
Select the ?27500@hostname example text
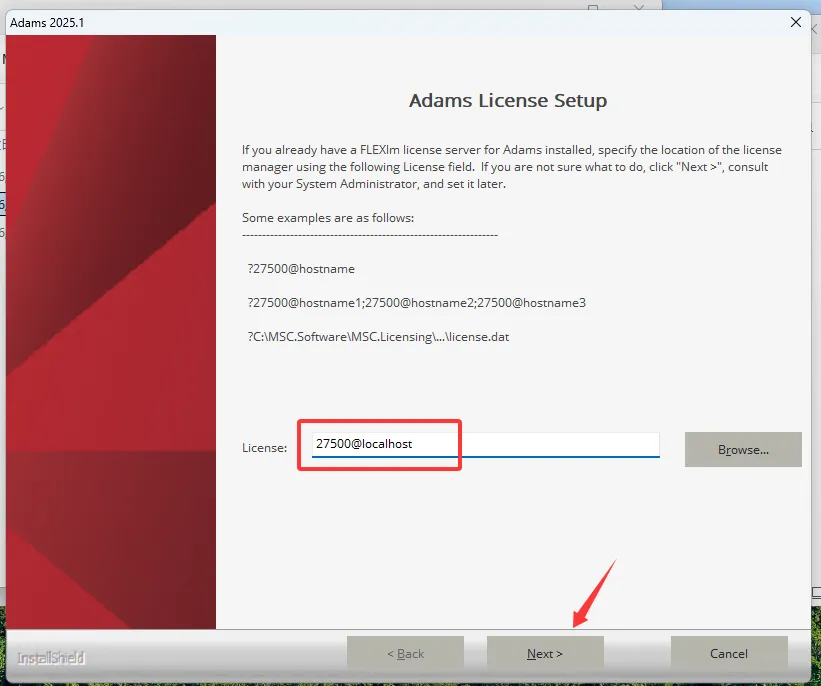[x=301, y=269]
